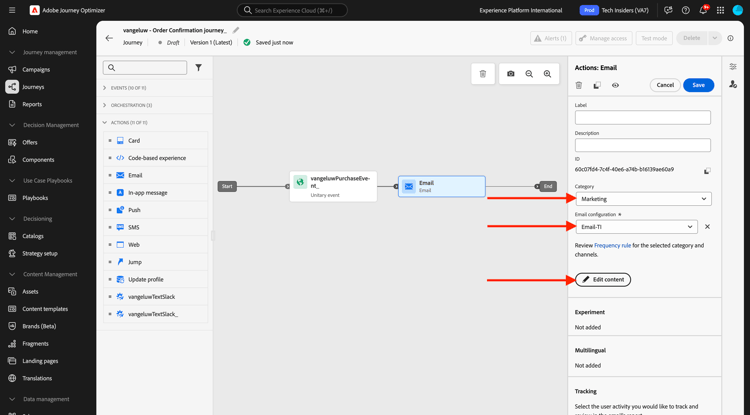Select the Push action
Image resolution: width=750 pixels, height=415 pixels.
[x=156, y=210]
